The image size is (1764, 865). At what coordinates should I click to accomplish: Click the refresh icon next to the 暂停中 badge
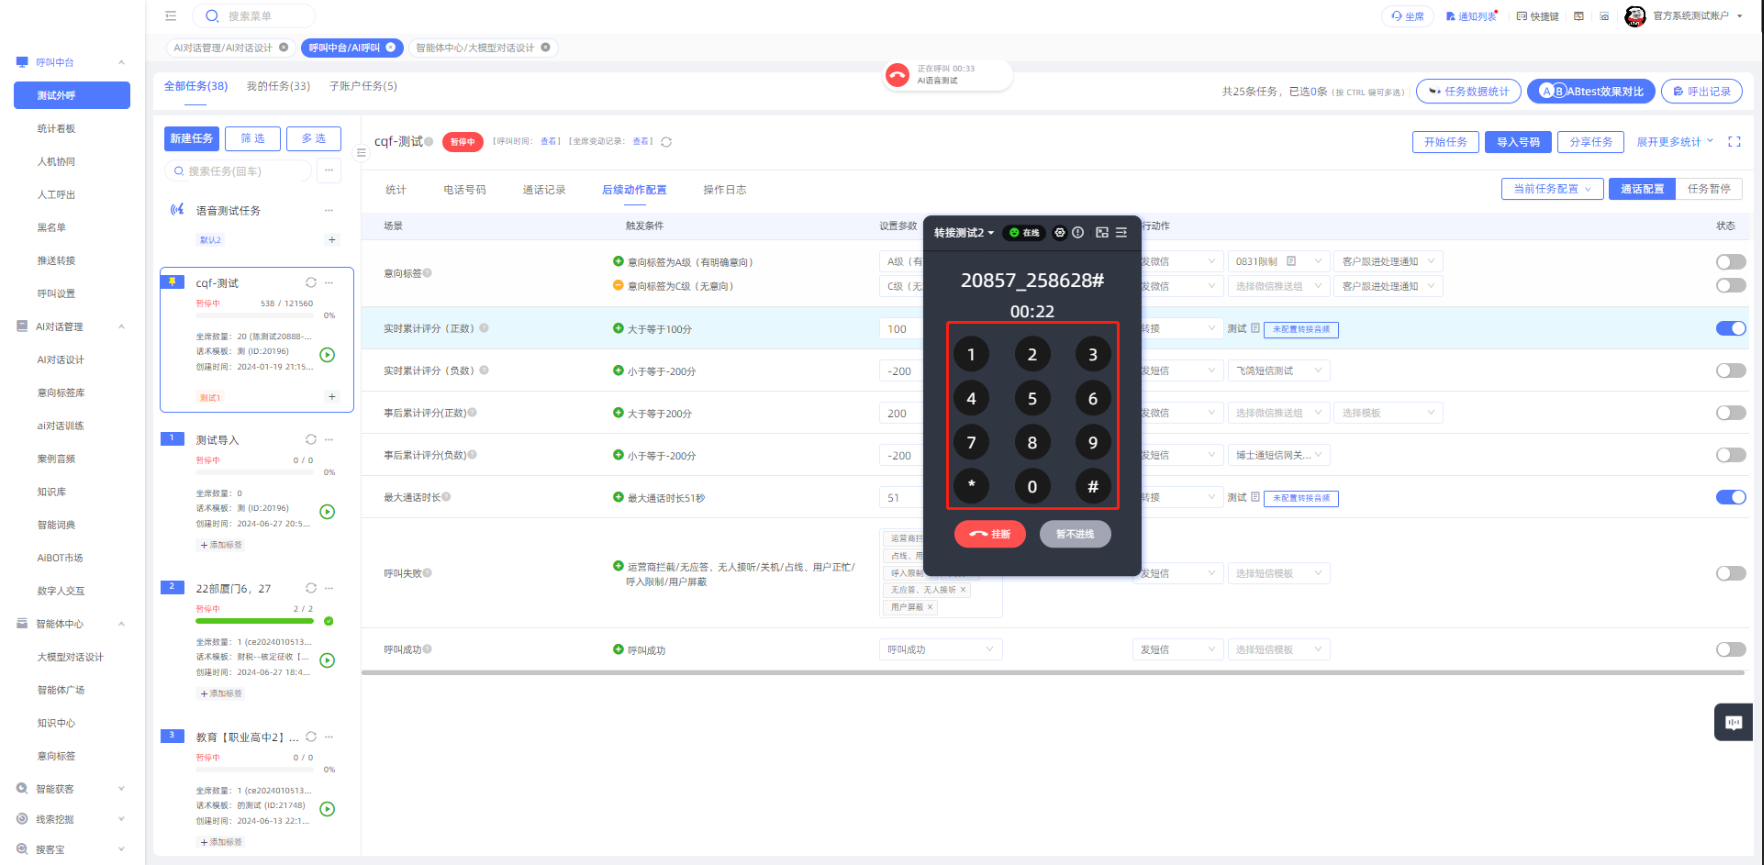(x=666, y=142)
